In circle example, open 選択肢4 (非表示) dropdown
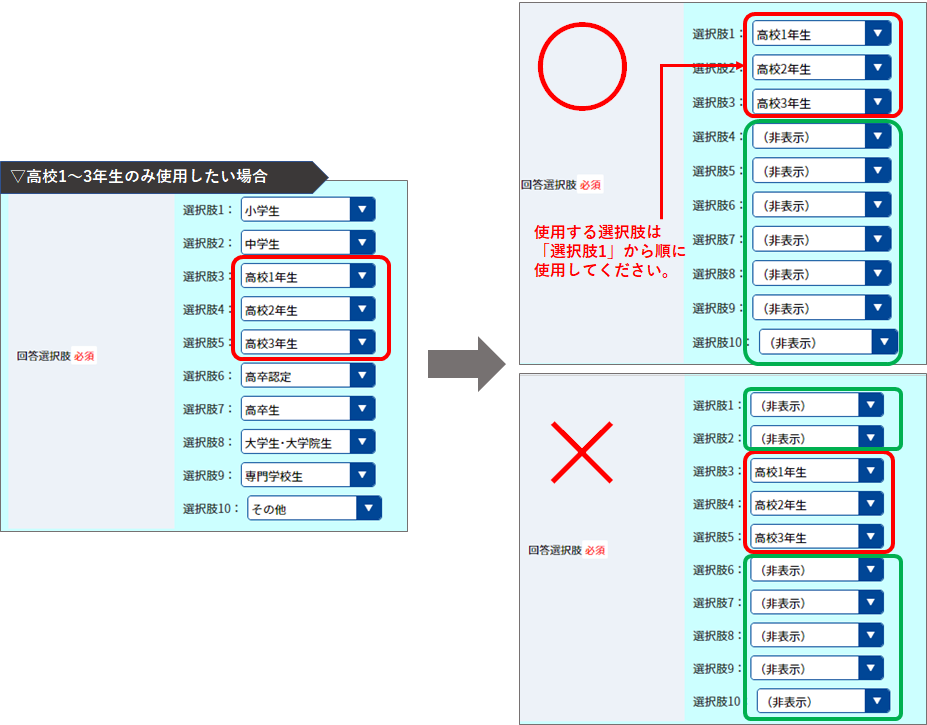This screenshot has width=927, height=725. [822, 136]
